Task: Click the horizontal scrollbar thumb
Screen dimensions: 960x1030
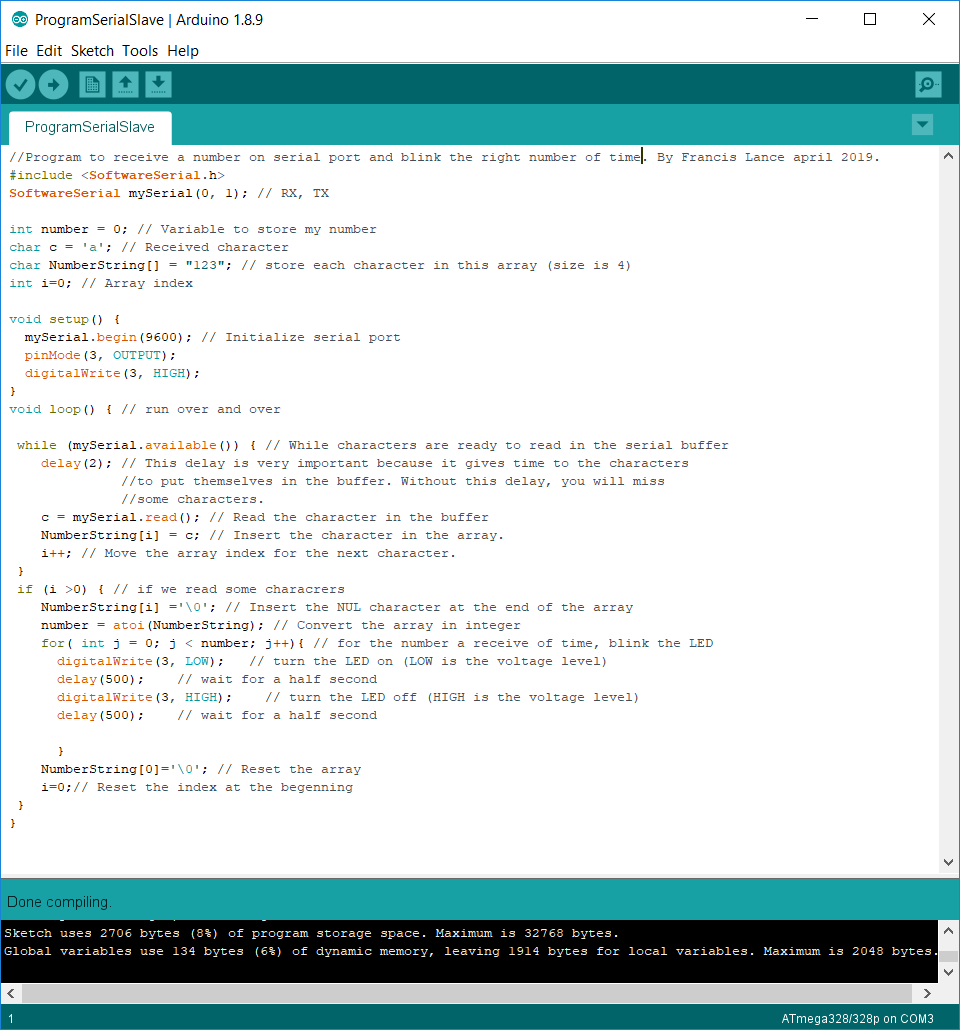Action: (x=467, y=993)
